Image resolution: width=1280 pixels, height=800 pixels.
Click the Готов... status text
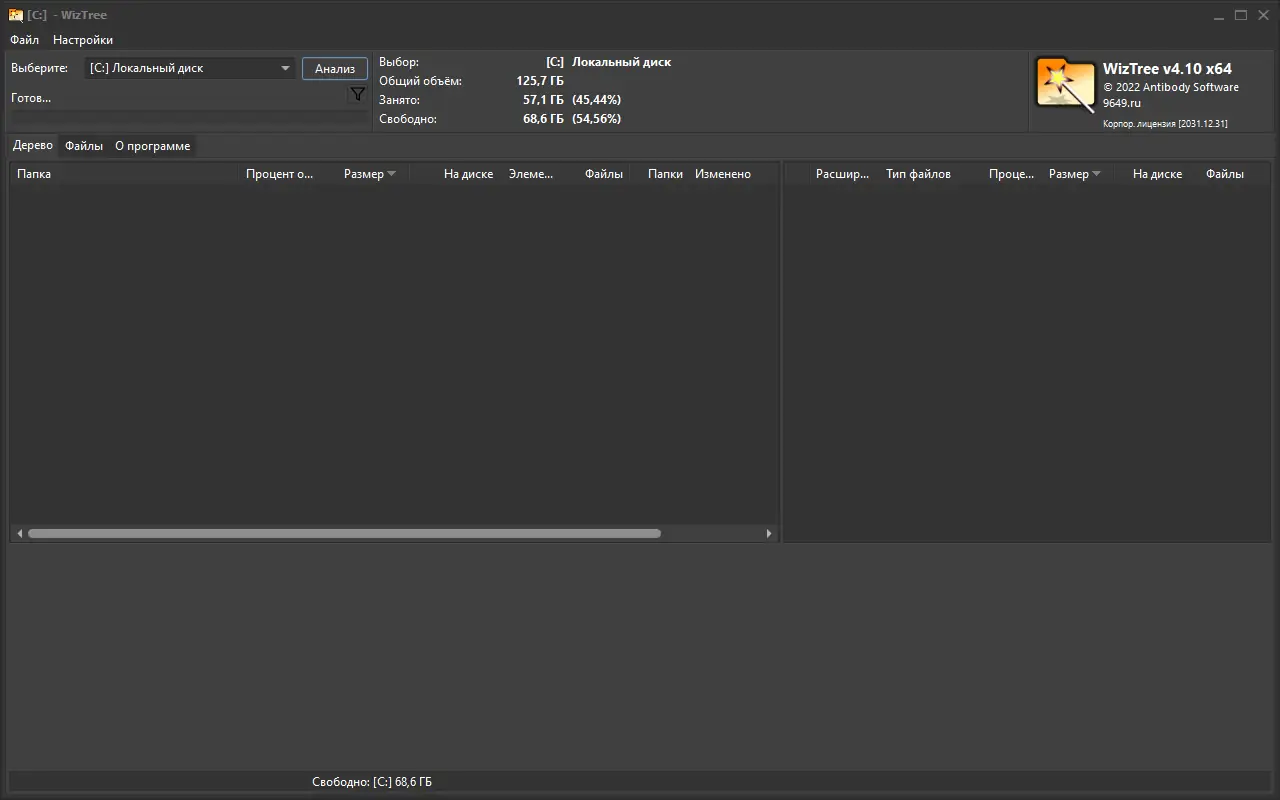[31, 98]
